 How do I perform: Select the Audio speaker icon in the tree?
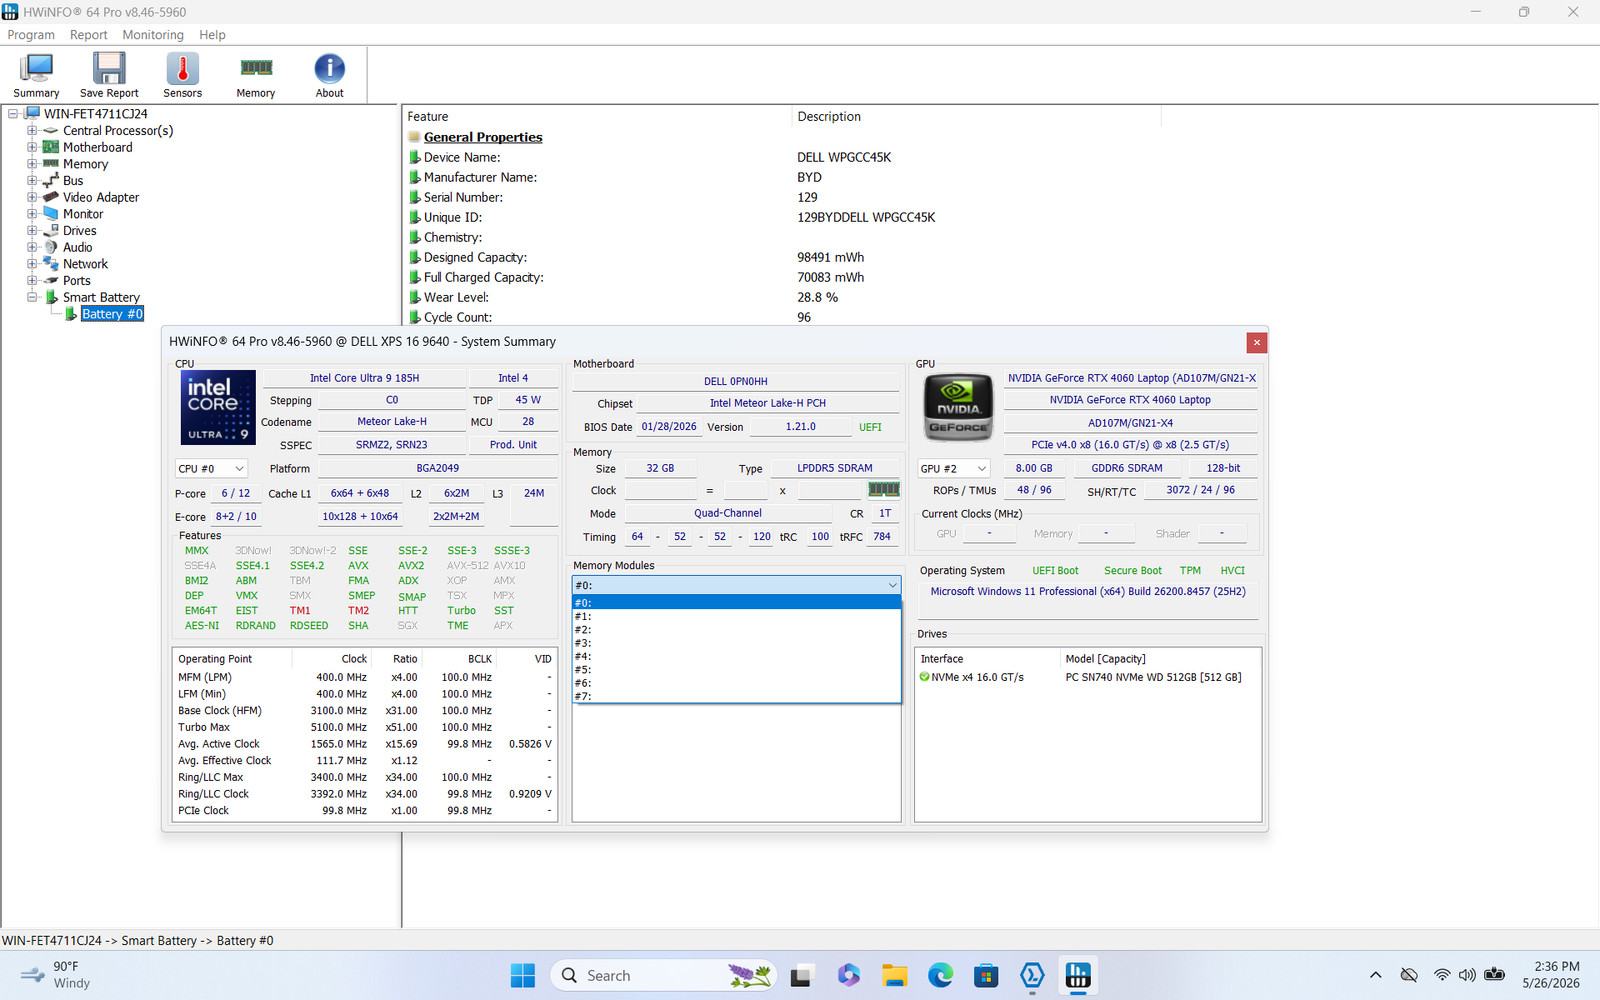click(x=51, y=247)
